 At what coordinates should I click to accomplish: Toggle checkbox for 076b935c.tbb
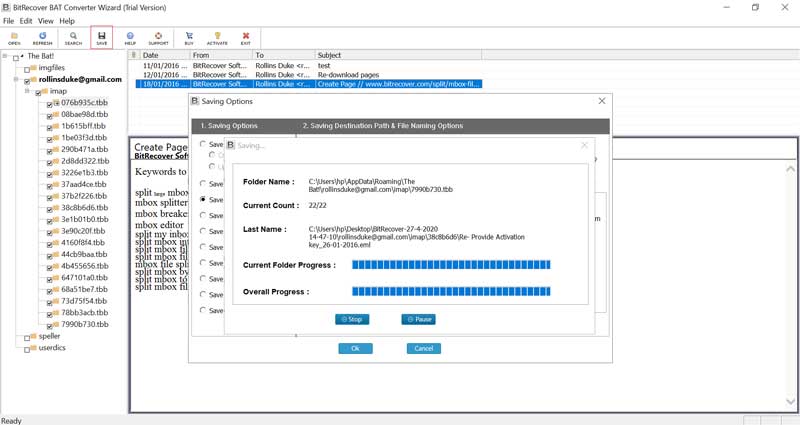[49, 104]
